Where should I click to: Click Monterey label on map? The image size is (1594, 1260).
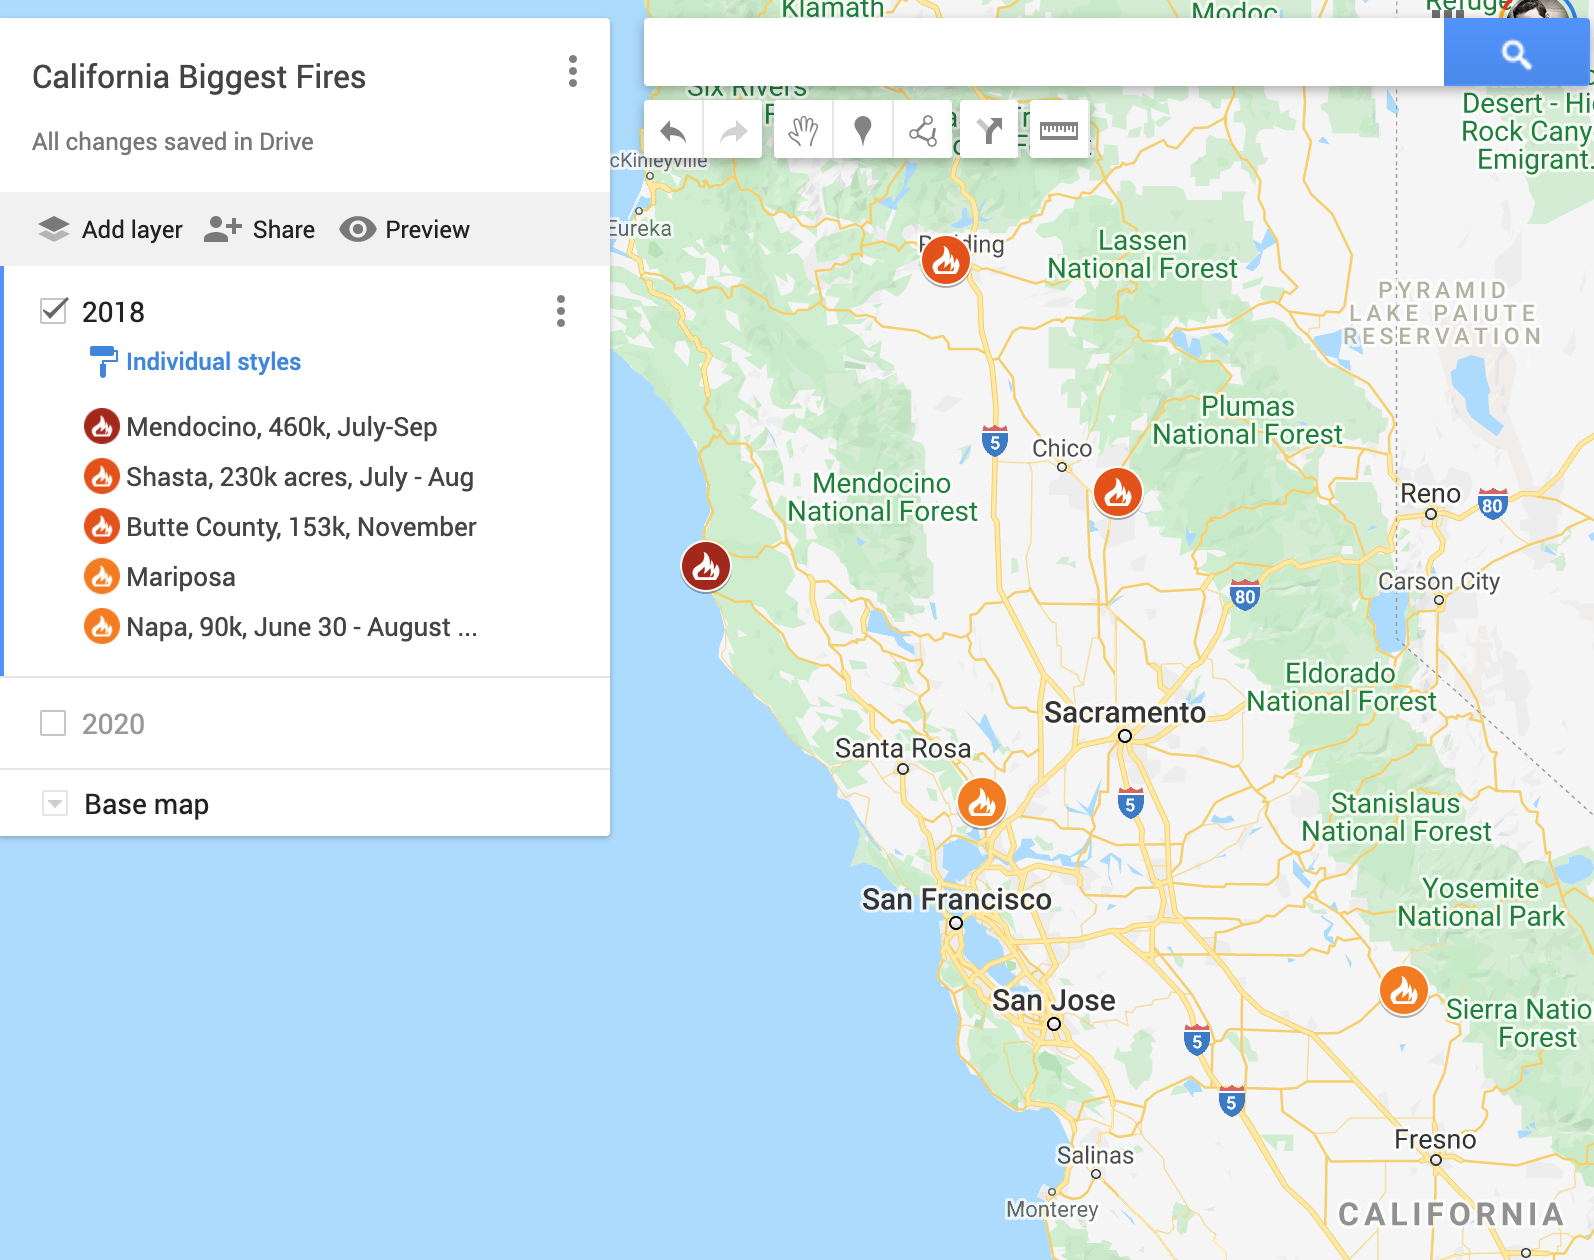[x=1052, y=1209]
